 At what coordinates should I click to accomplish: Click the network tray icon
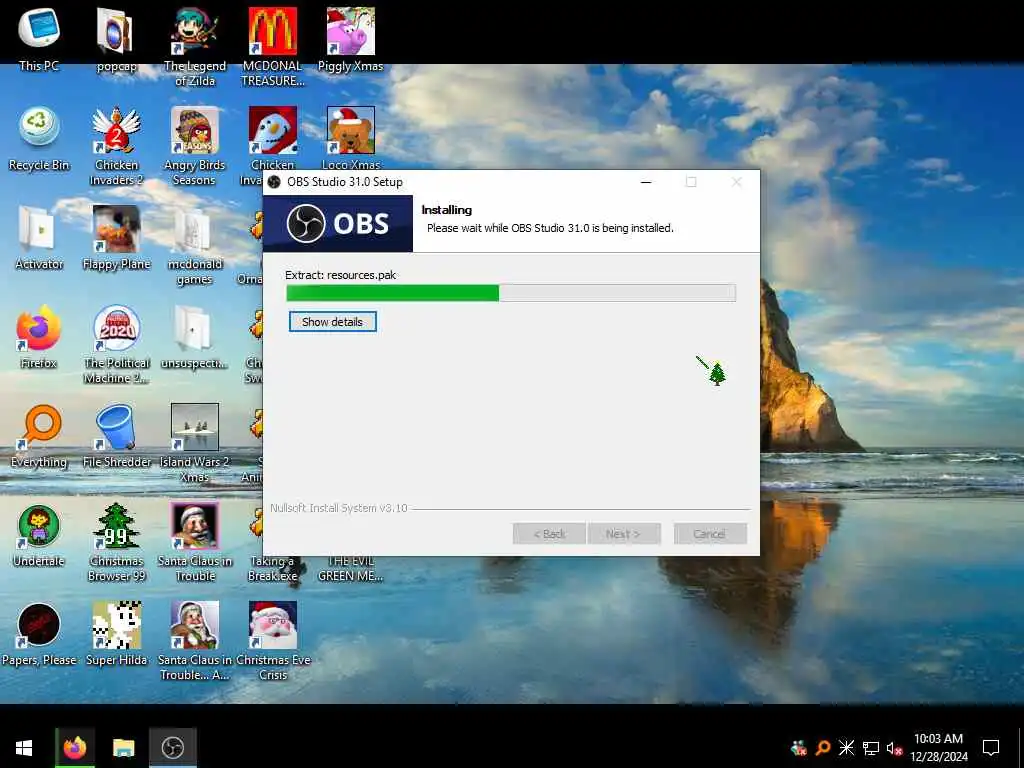tap(871, 748)
